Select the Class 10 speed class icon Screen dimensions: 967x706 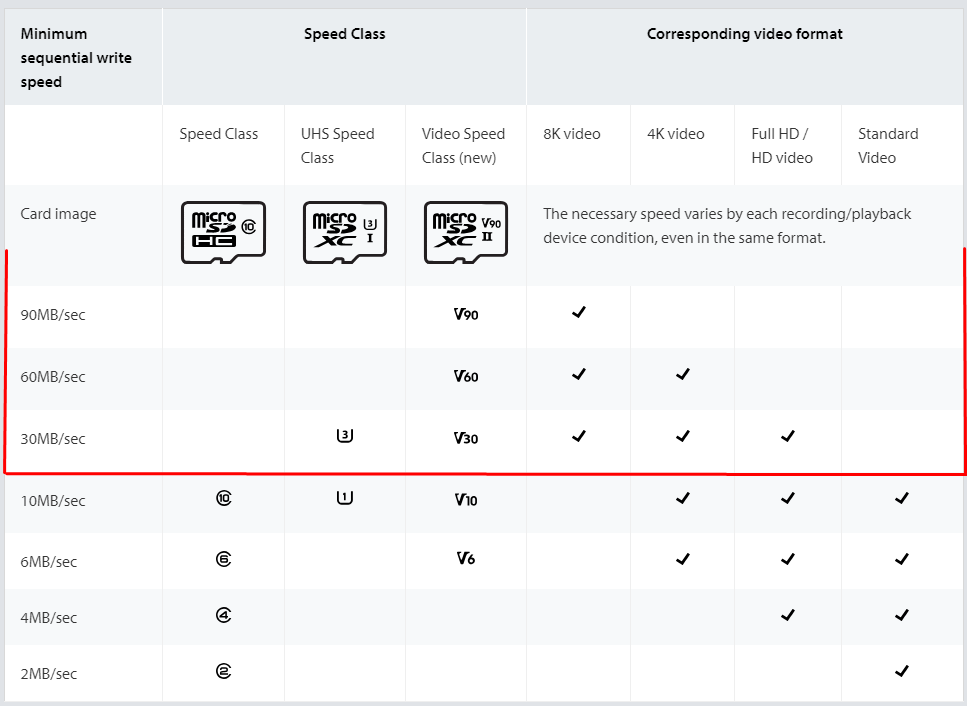tap(224, 498)
